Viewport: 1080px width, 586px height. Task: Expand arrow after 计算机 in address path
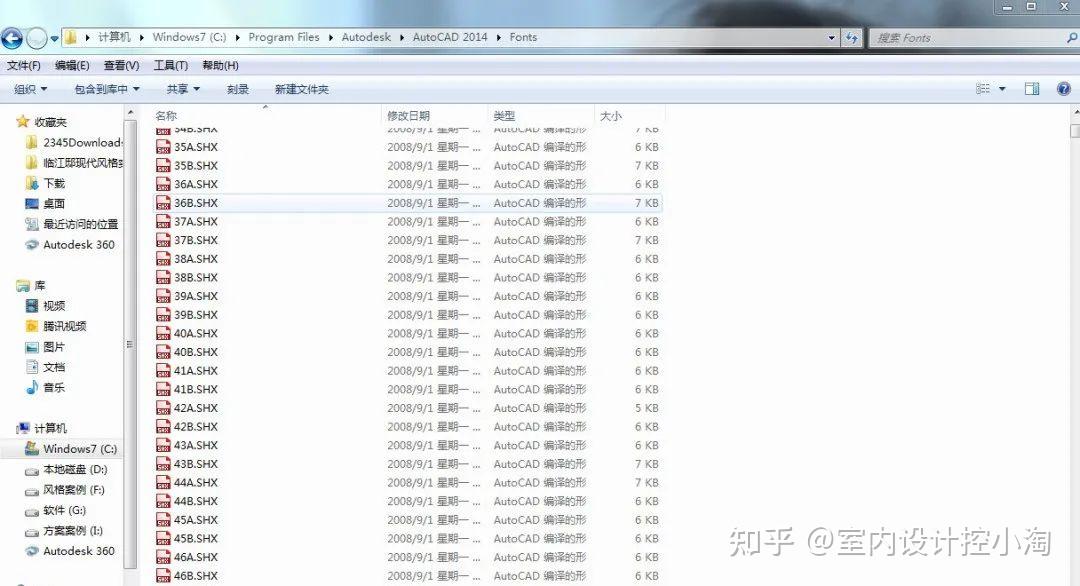(x=141, y=38)
